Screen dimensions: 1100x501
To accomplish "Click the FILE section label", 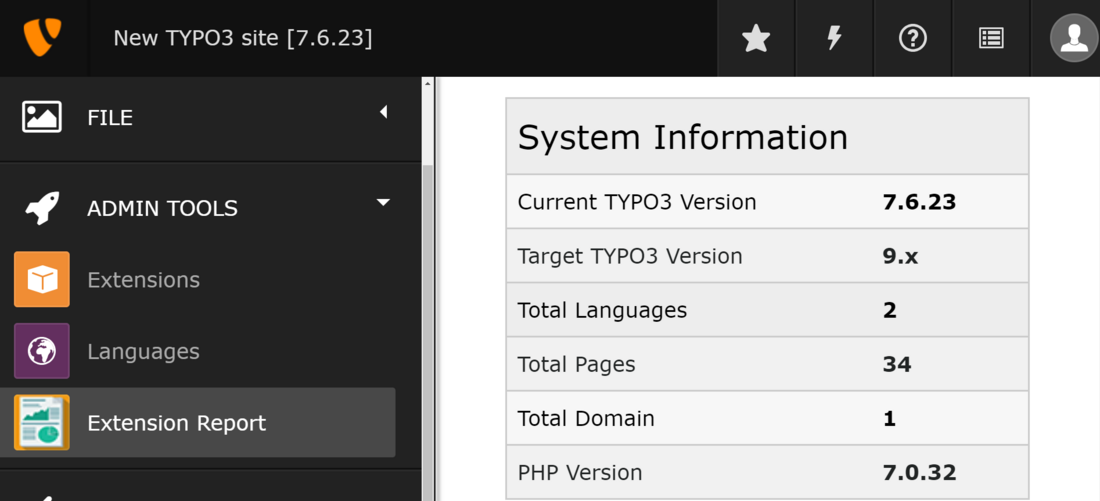I will coord(110,117).
